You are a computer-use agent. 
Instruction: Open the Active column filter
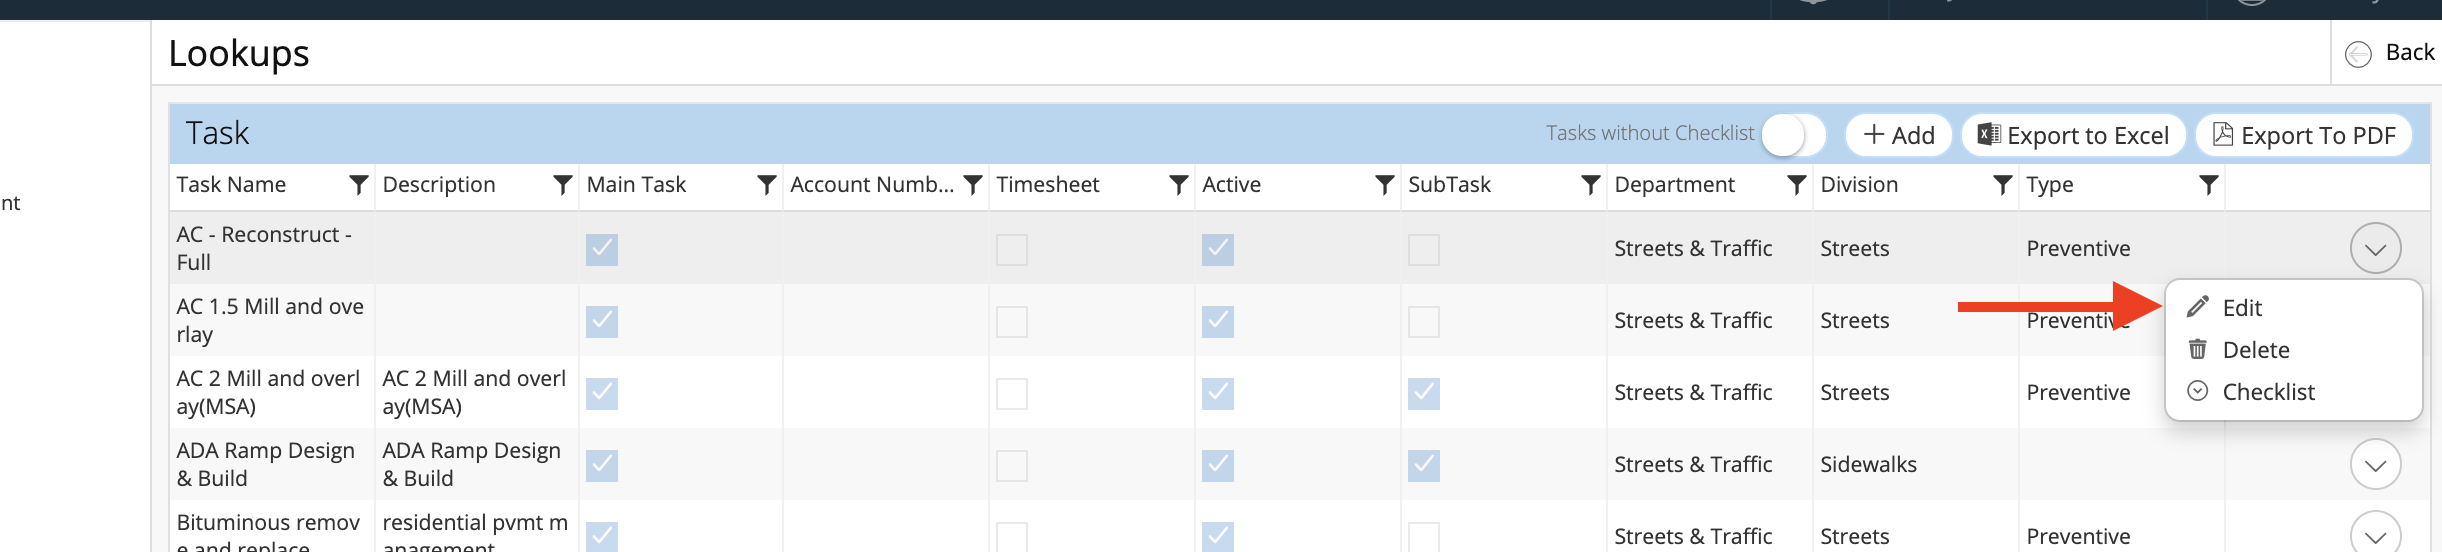[1385, 185]
